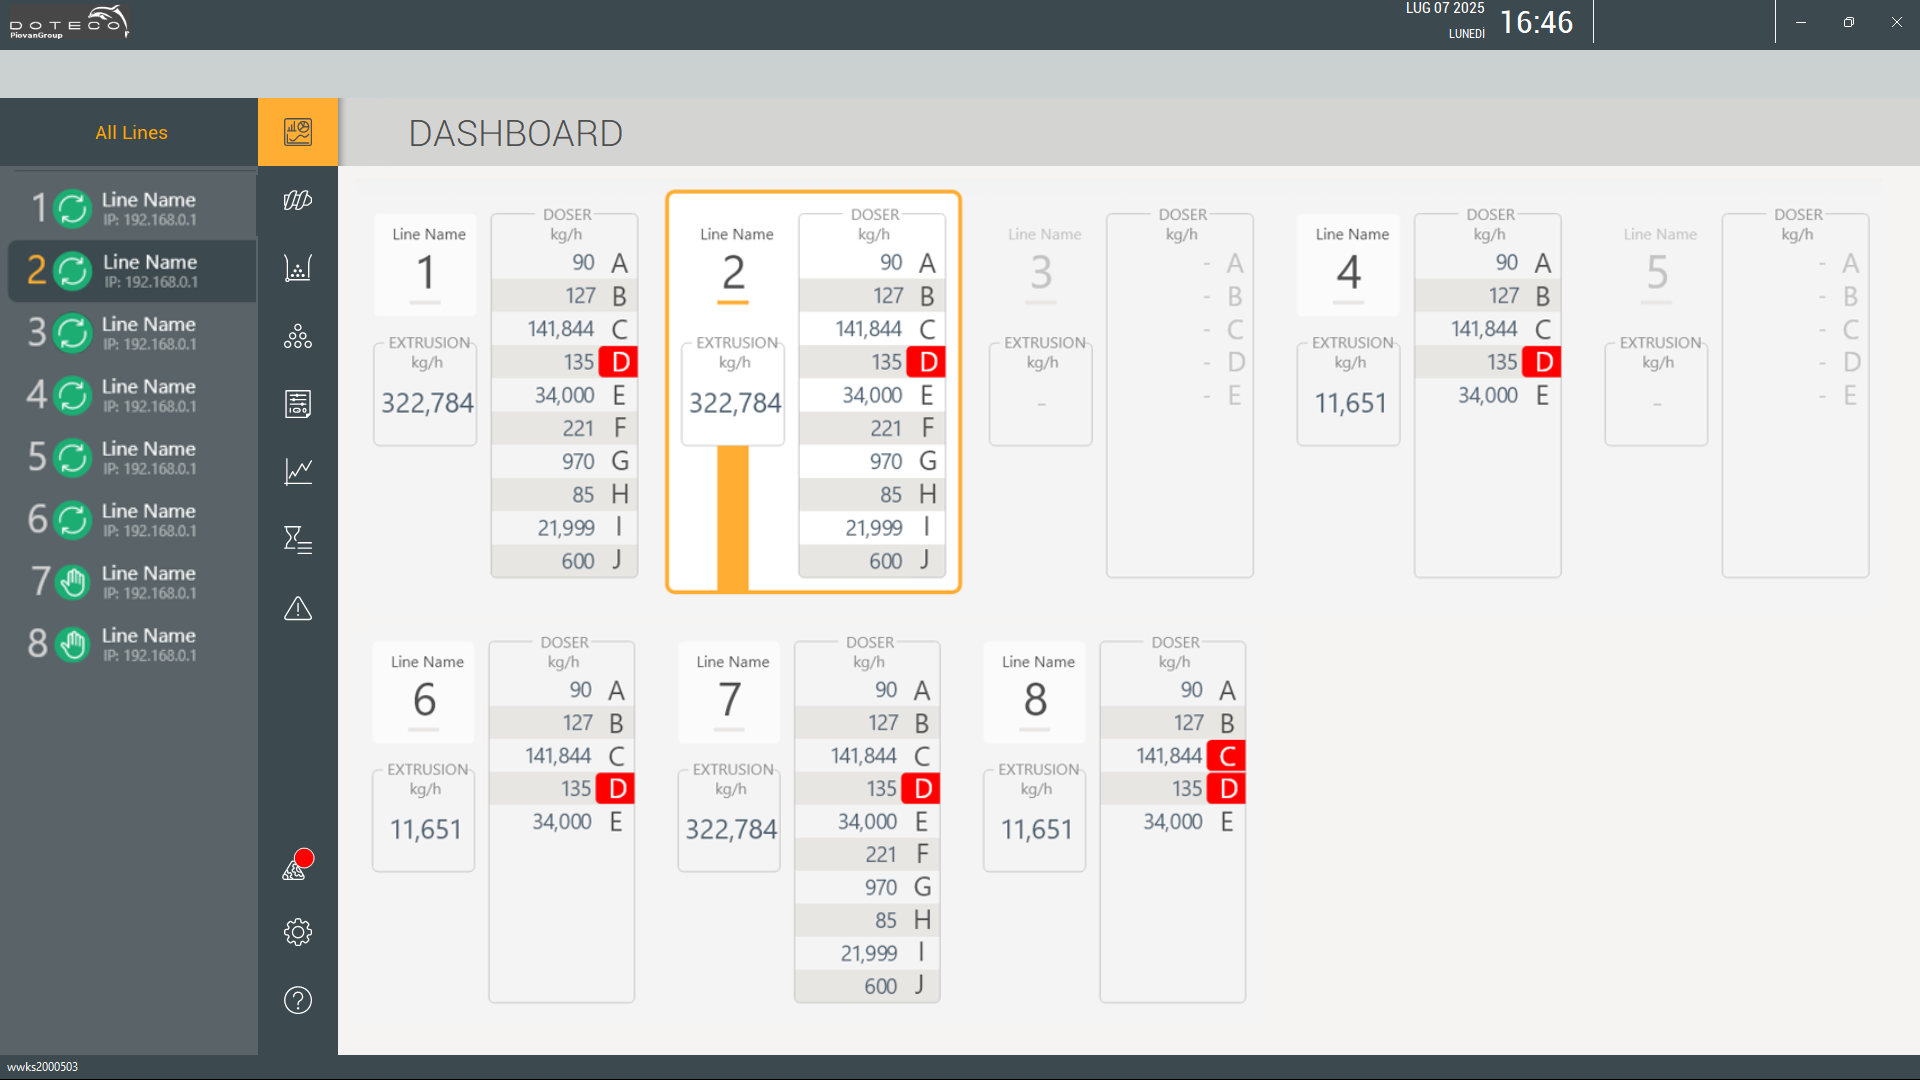Open the recipe settings sheet icon

298,404
